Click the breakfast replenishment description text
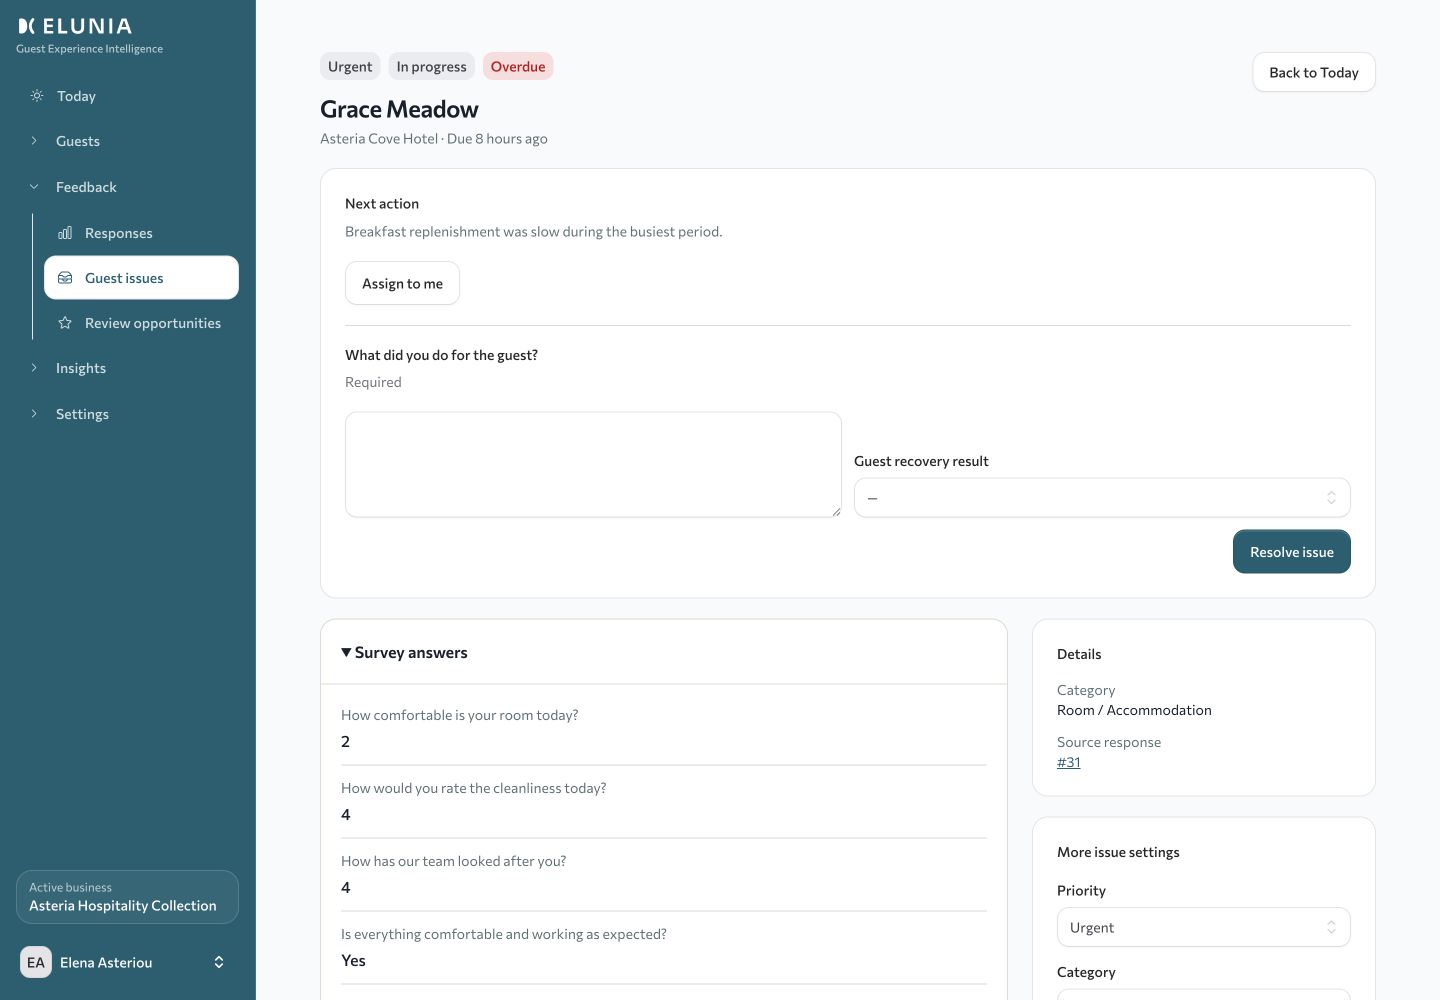The width and height of the screenshot is (1440, 1000). pos(533,232)
